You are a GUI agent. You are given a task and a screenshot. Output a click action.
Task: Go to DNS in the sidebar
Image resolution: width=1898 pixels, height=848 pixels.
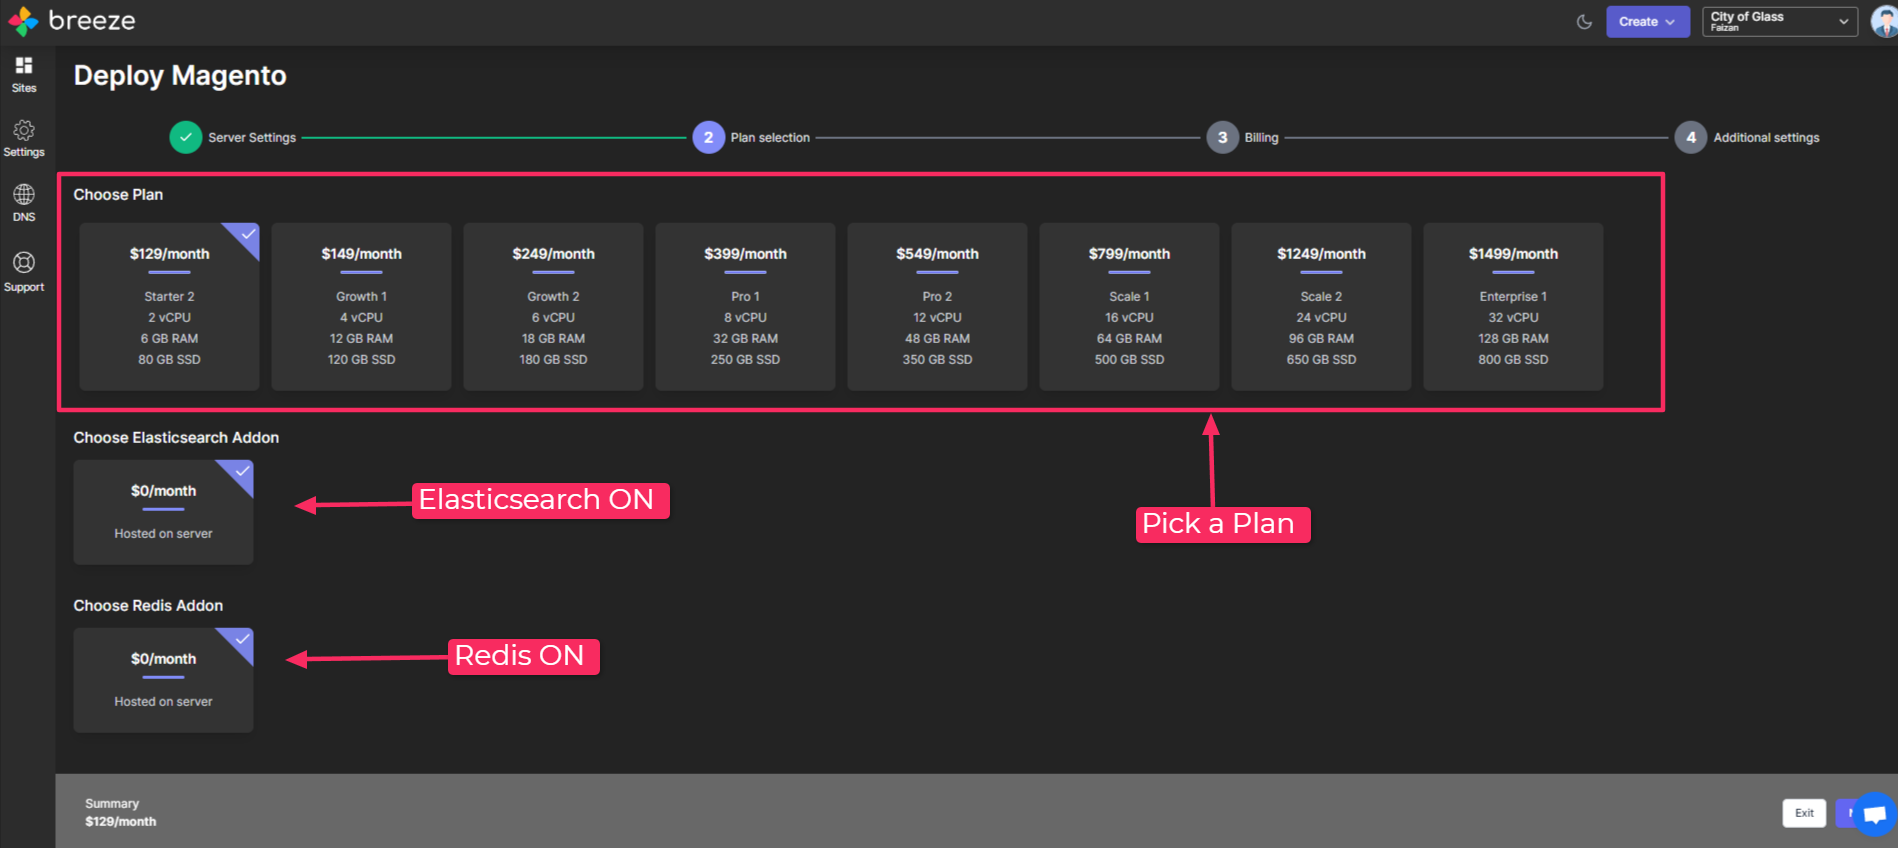[24, 203]
